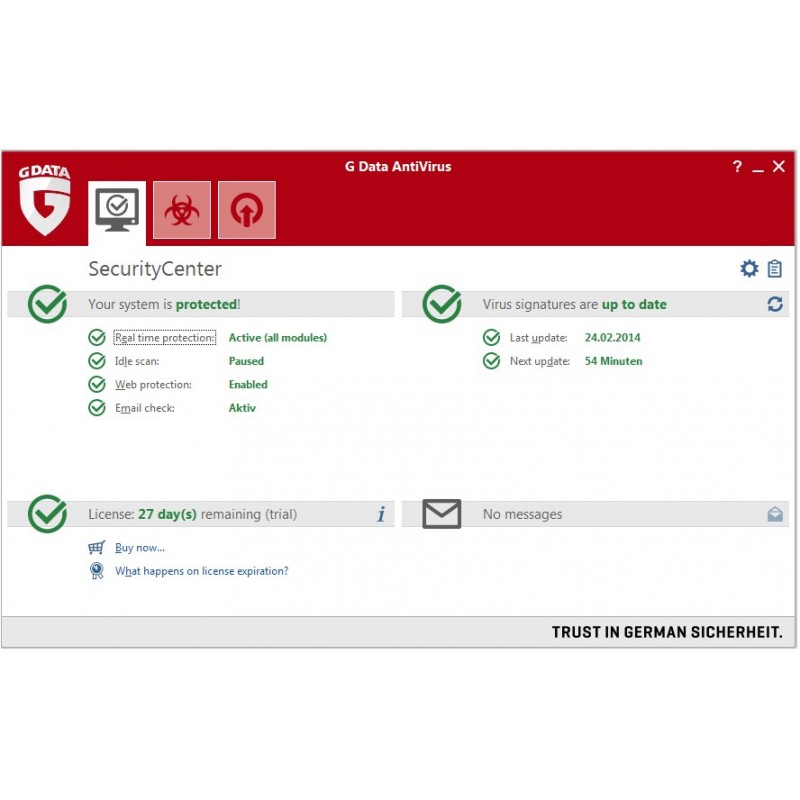Toggle the Idle scan setting

[x=137, y=361]
